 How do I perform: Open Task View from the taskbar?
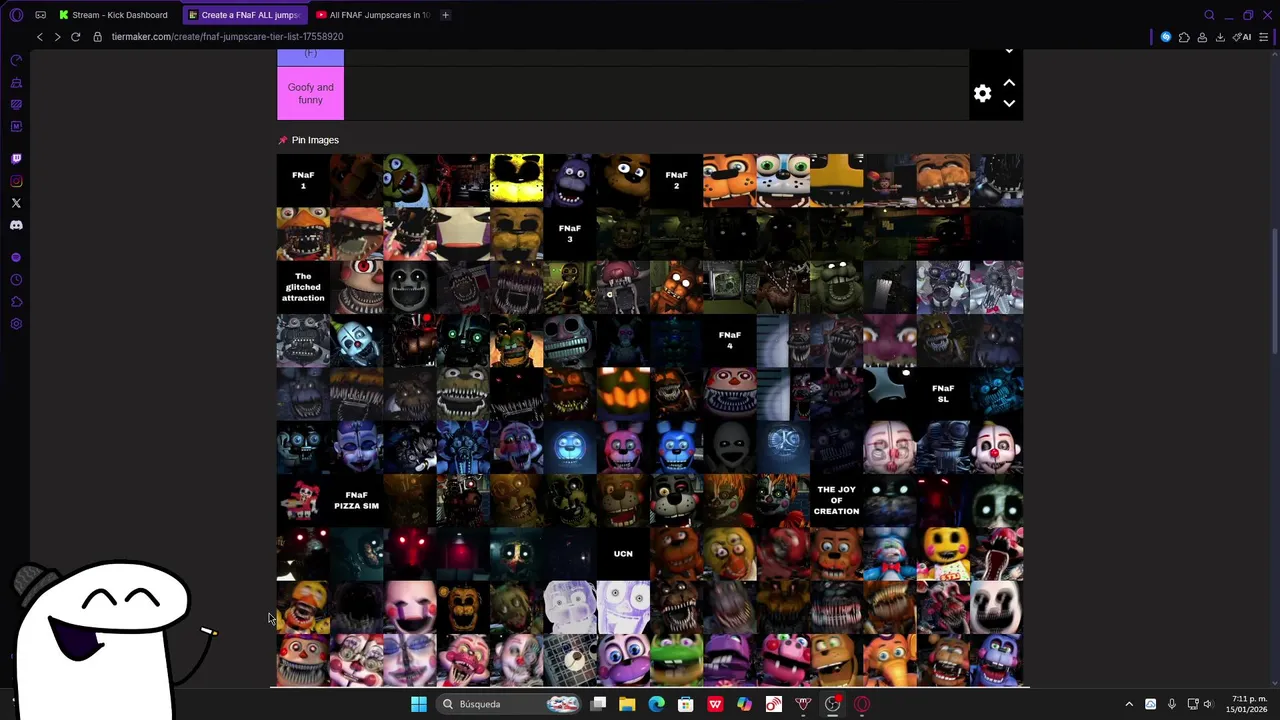click(x=598, y=704)
